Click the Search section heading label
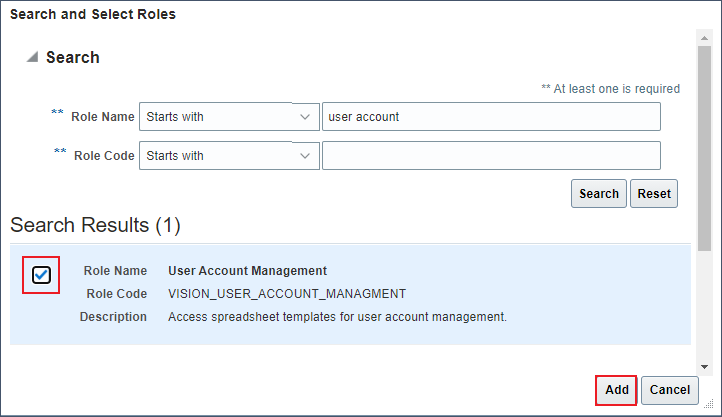The image size is (722, 417). [x=73, y=58]
